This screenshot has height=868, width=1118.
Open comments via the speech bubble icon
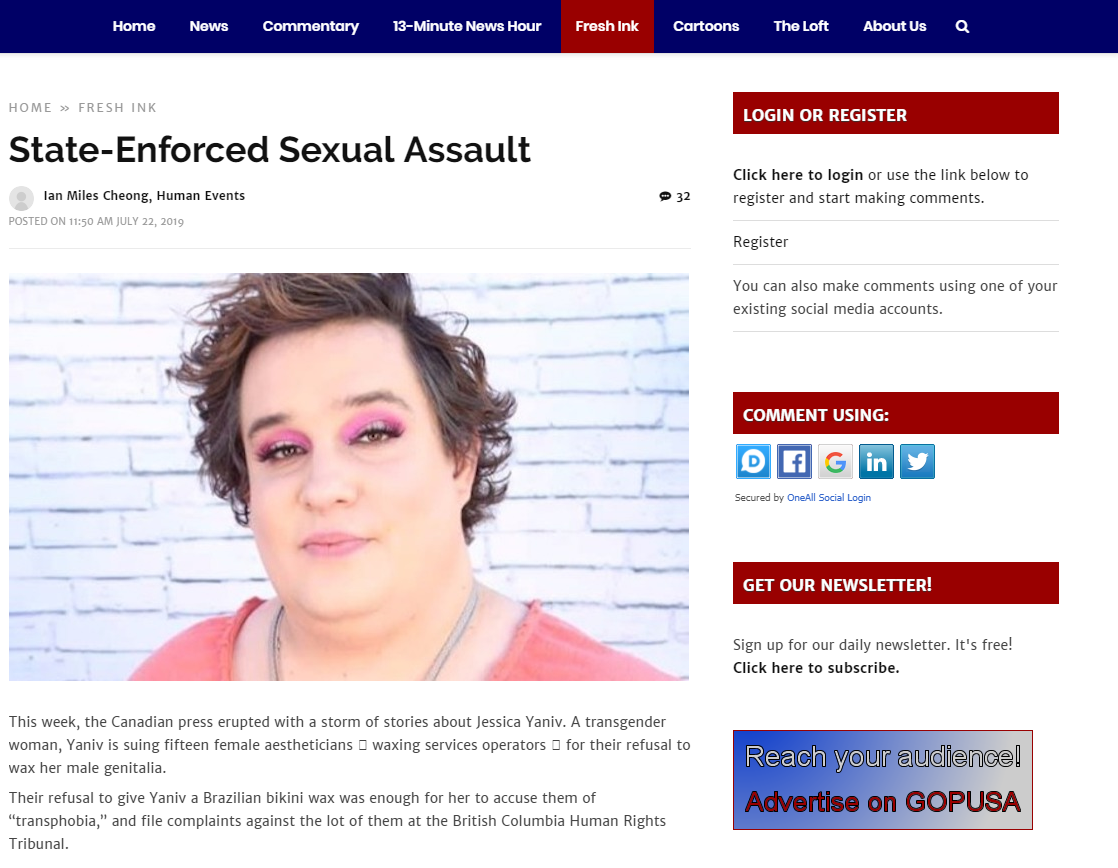[665, 196]
